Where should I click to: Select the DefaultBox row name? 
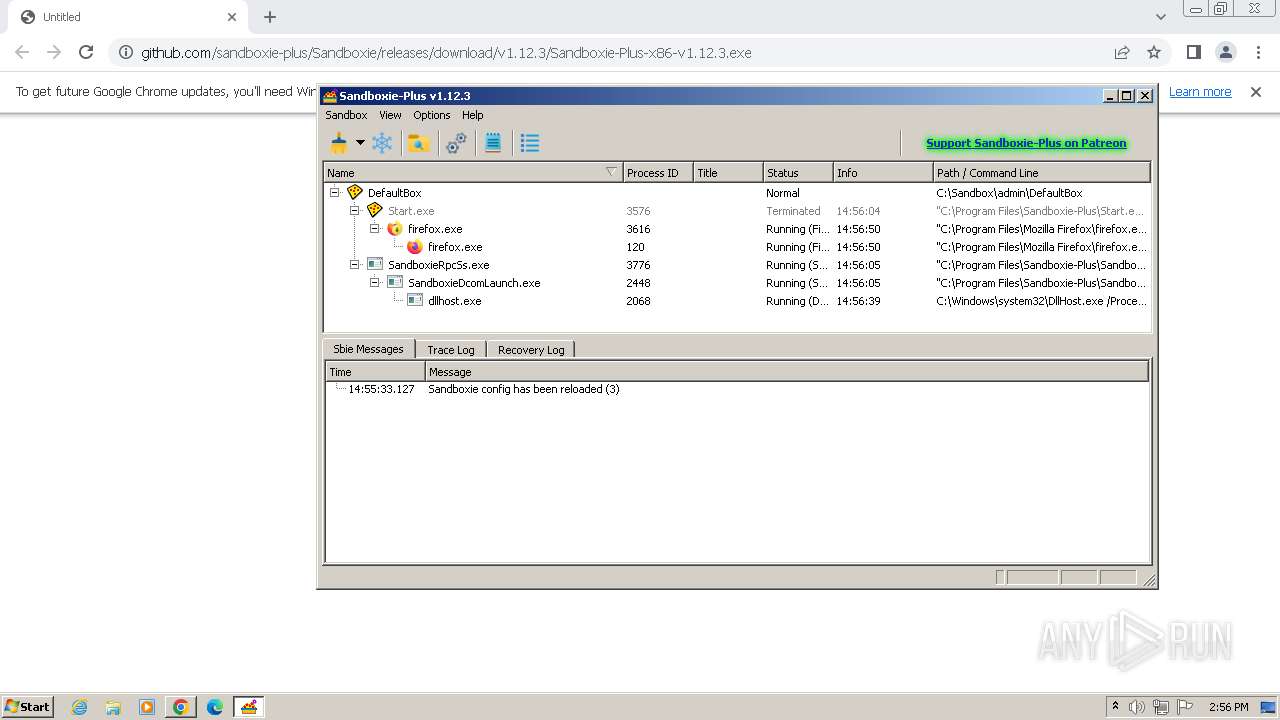pos(394,193)
